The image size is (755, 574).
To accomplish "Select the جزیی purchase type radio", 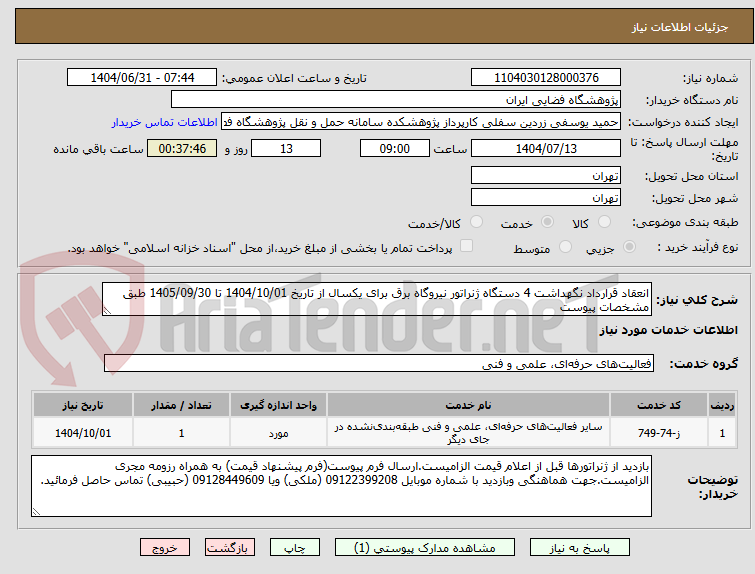I will pyautogui.click(x=629, y=247).
